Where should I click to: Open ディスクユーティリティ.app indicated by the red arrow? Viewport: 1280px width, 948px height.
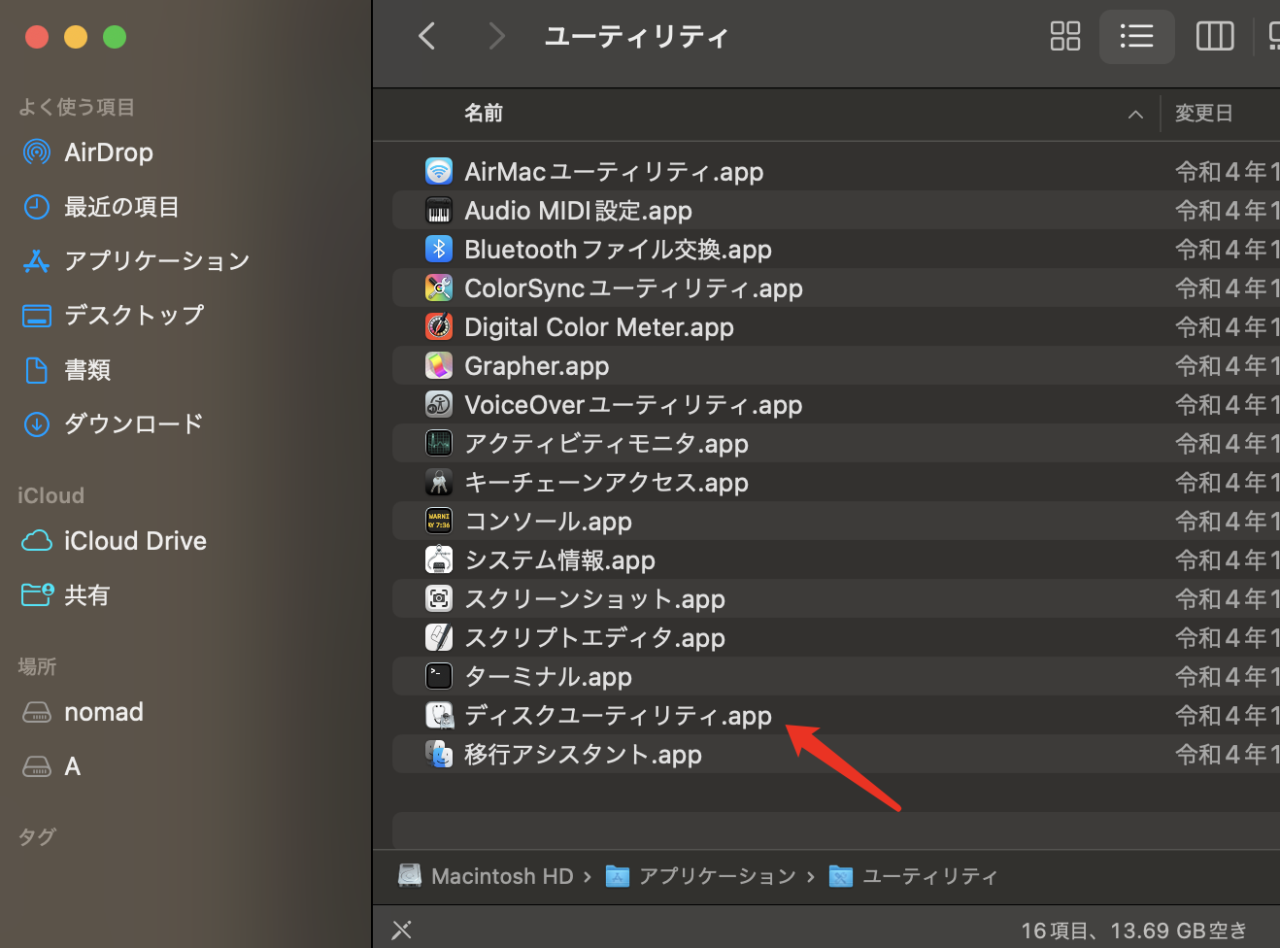(x=618, y=715)
